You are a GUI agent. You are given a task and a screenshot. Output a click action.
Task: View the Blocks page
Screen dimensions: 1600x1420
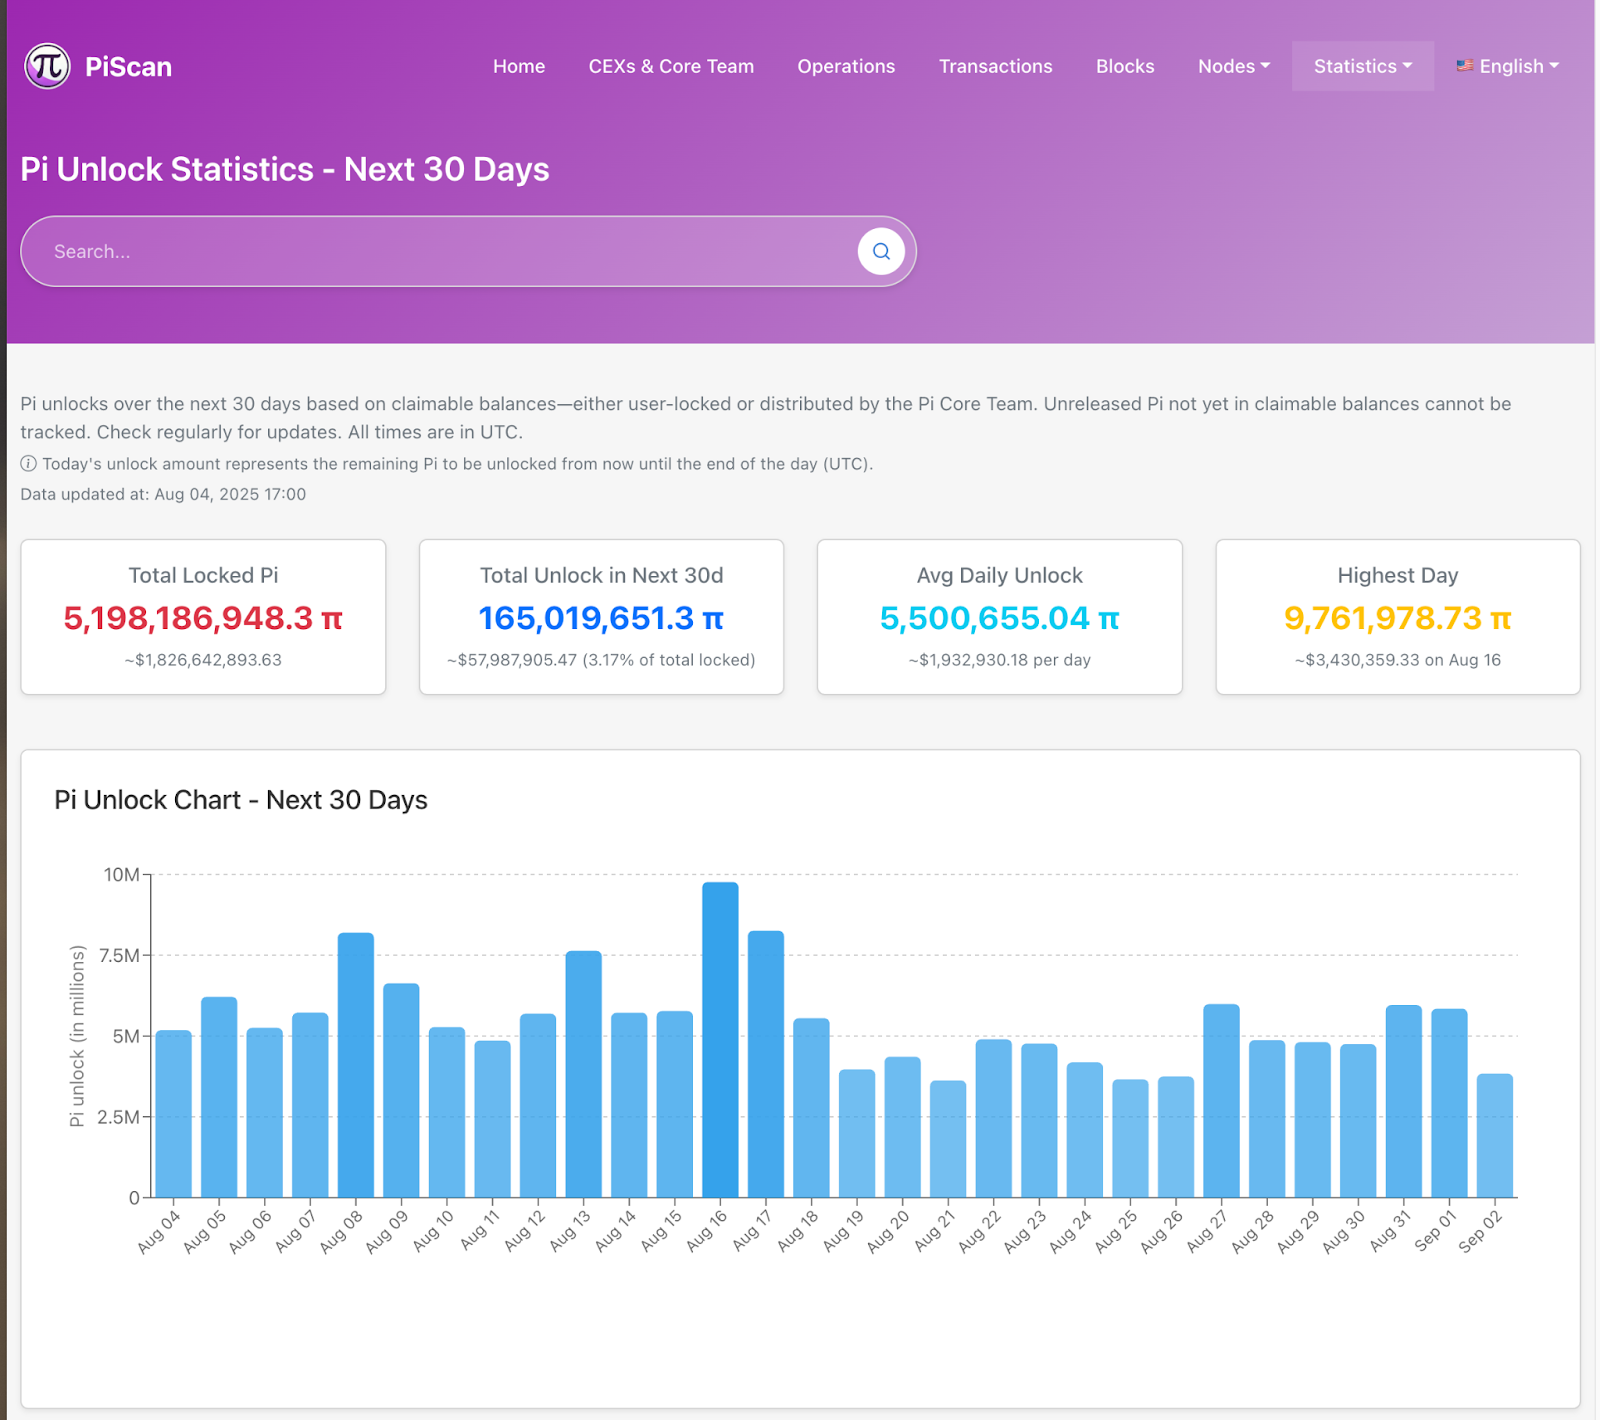(x=1125, y=66)
